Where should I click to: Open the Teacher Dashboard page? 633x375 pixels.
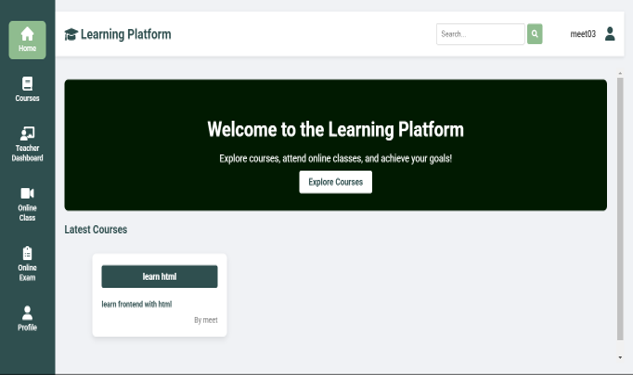tap(27, 144)
